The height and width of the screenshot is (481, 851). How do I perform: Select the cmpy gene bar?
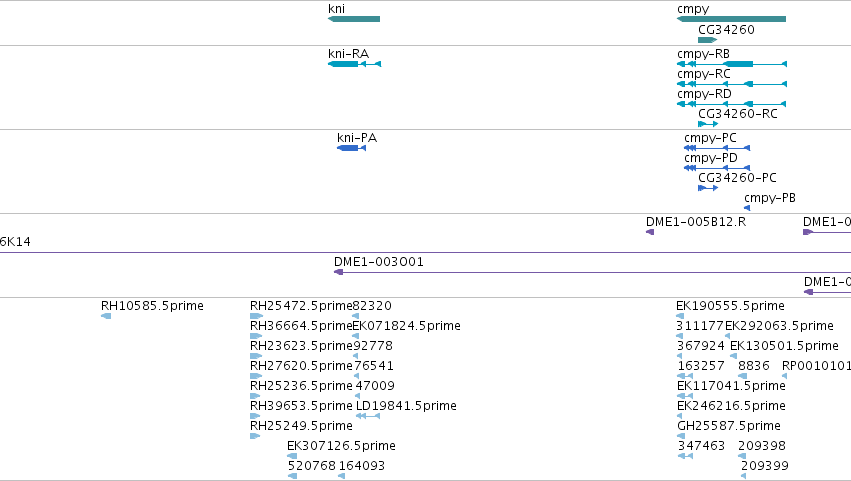731,19
